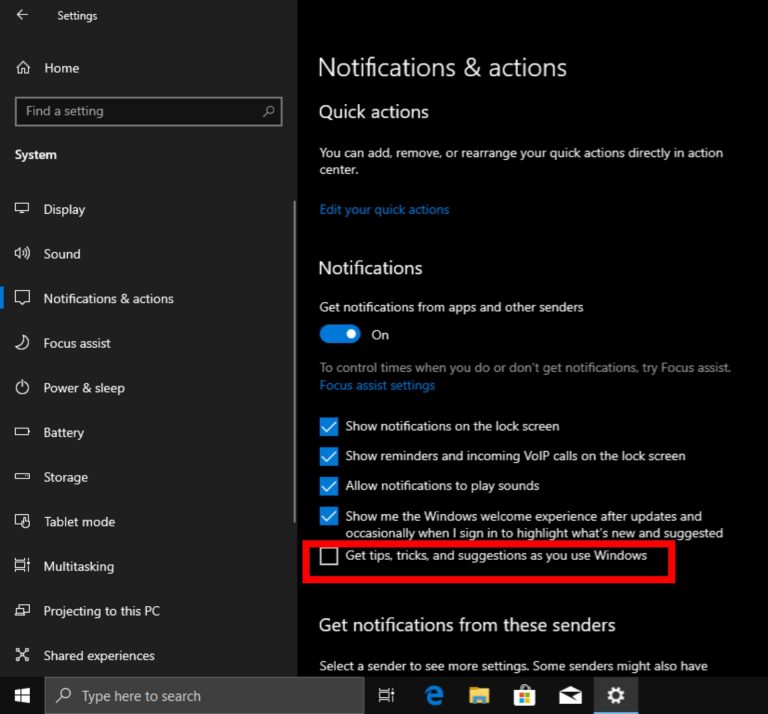Open Task View from the taskbar
This screenshot has width=768, height=714.
click(x=386, y=695)
